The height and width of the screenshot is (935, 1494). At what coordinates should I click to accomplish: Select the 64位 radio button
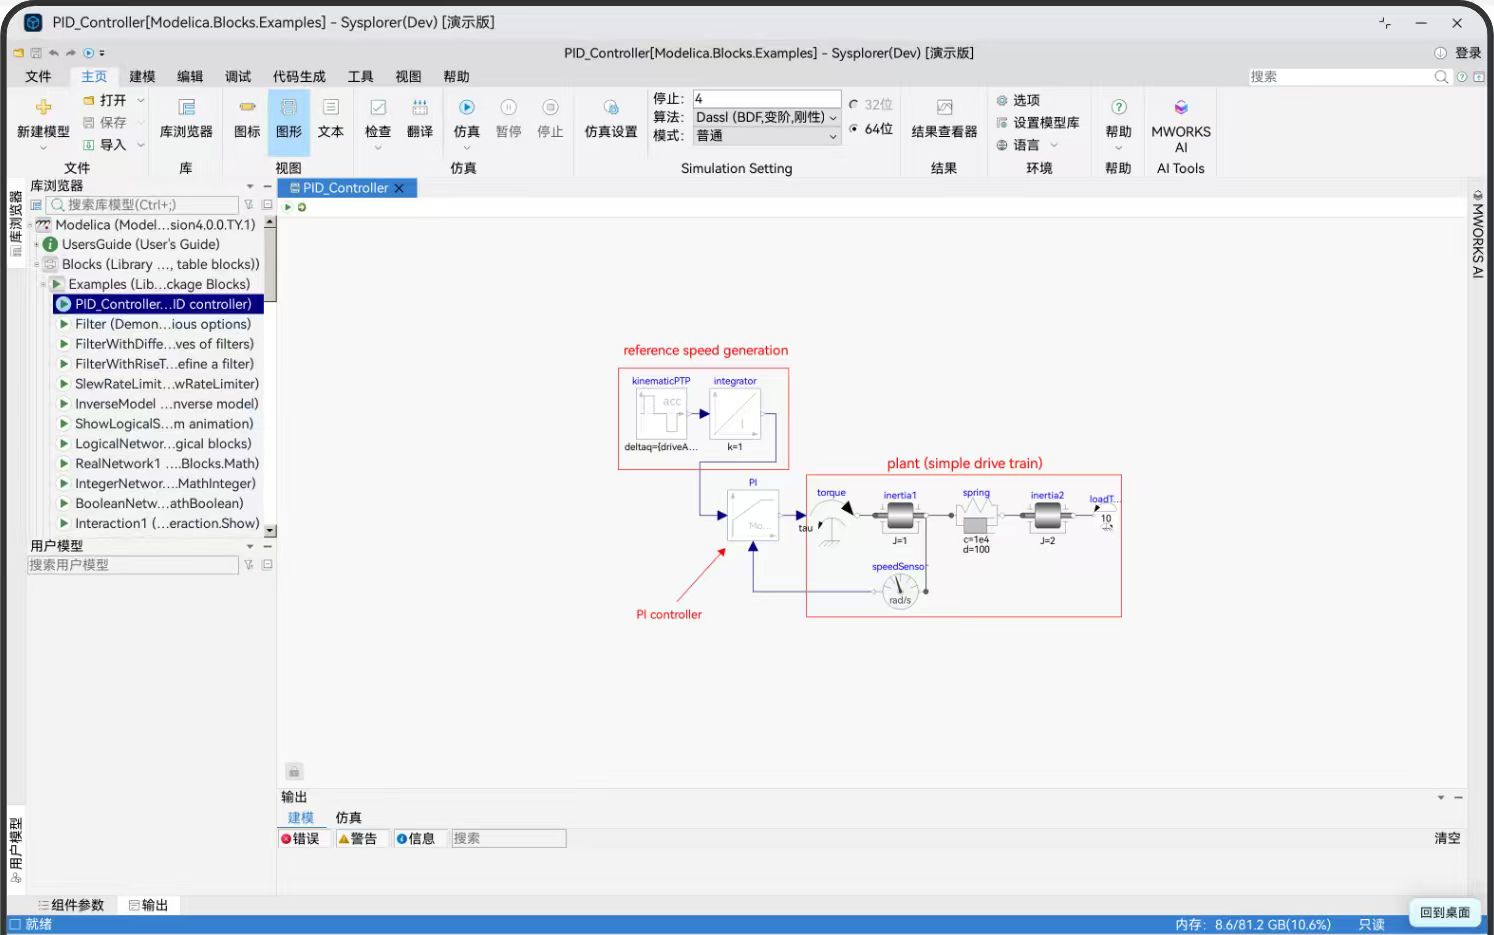click(853, 129)
